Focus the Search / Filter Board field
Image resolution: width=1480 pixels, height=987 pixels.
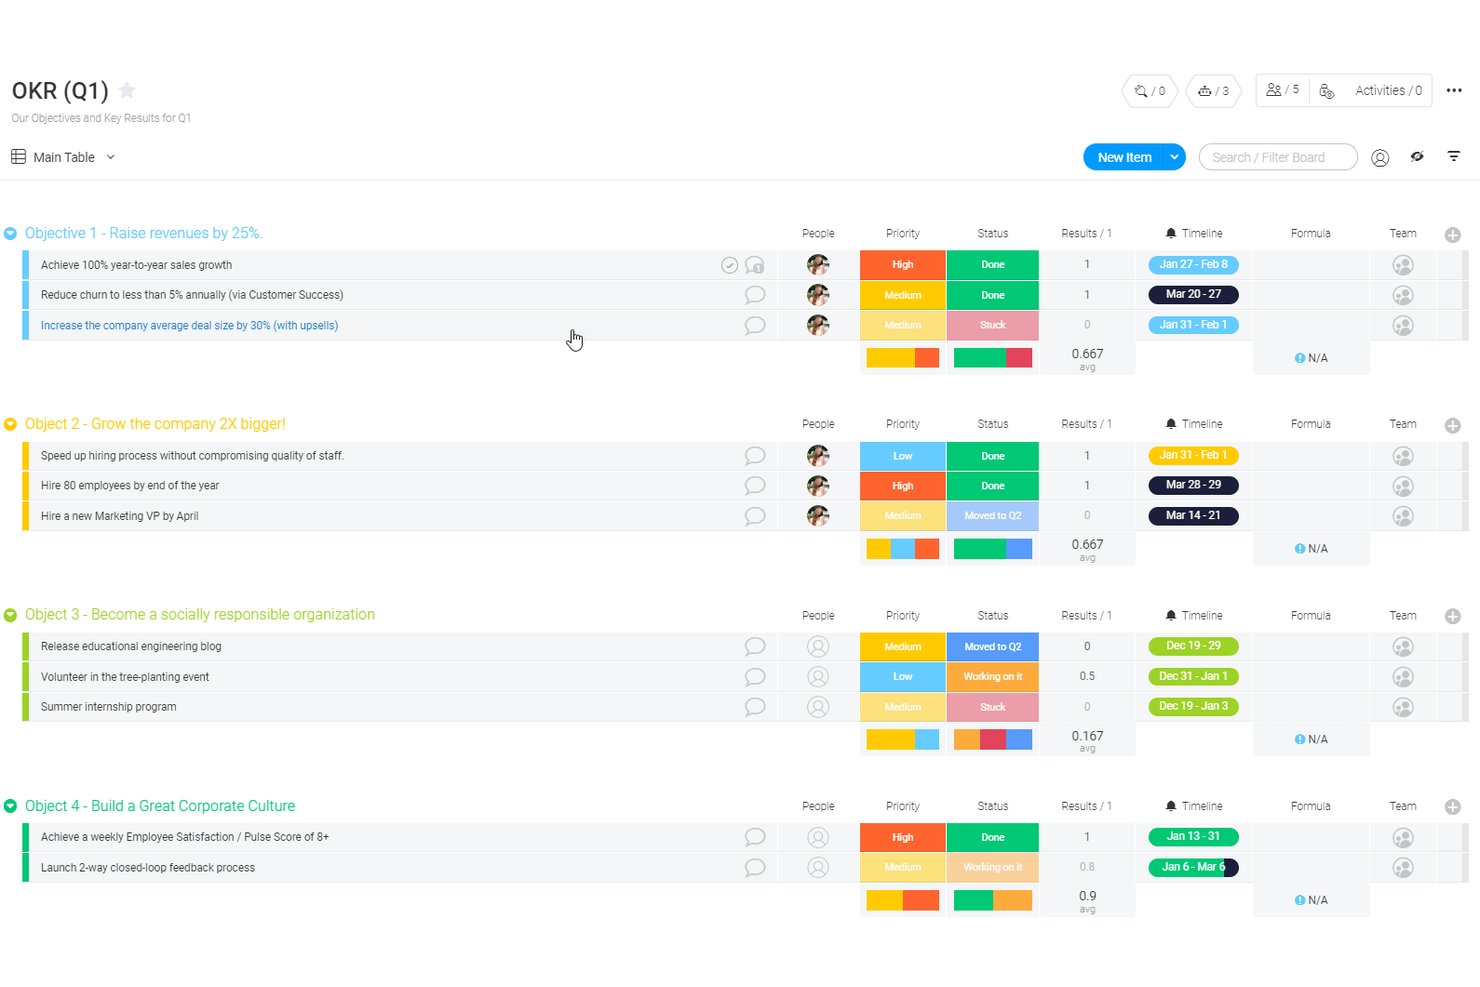click(x=1278, y=157)
